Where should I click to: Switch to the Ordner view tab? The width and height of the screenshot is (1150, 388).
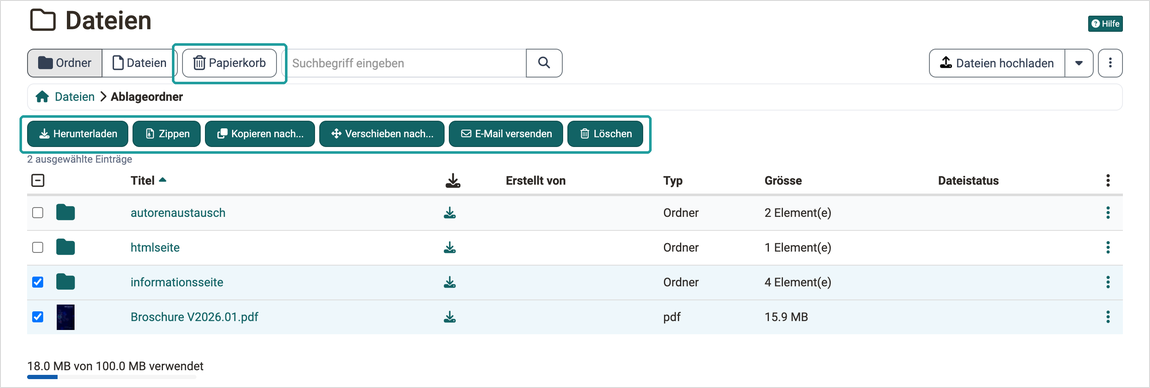coord(65,63)
